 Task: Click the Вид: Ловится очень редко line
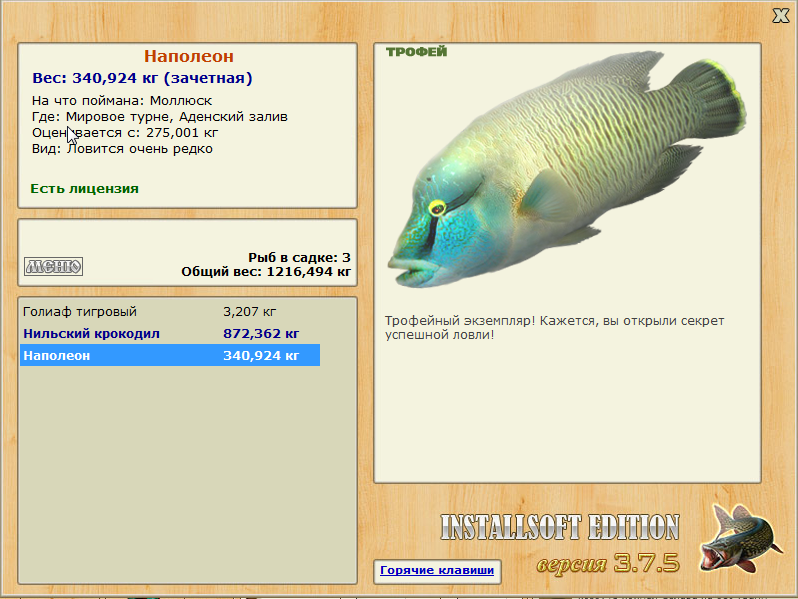pyautogui.click(x=122, y=149)
